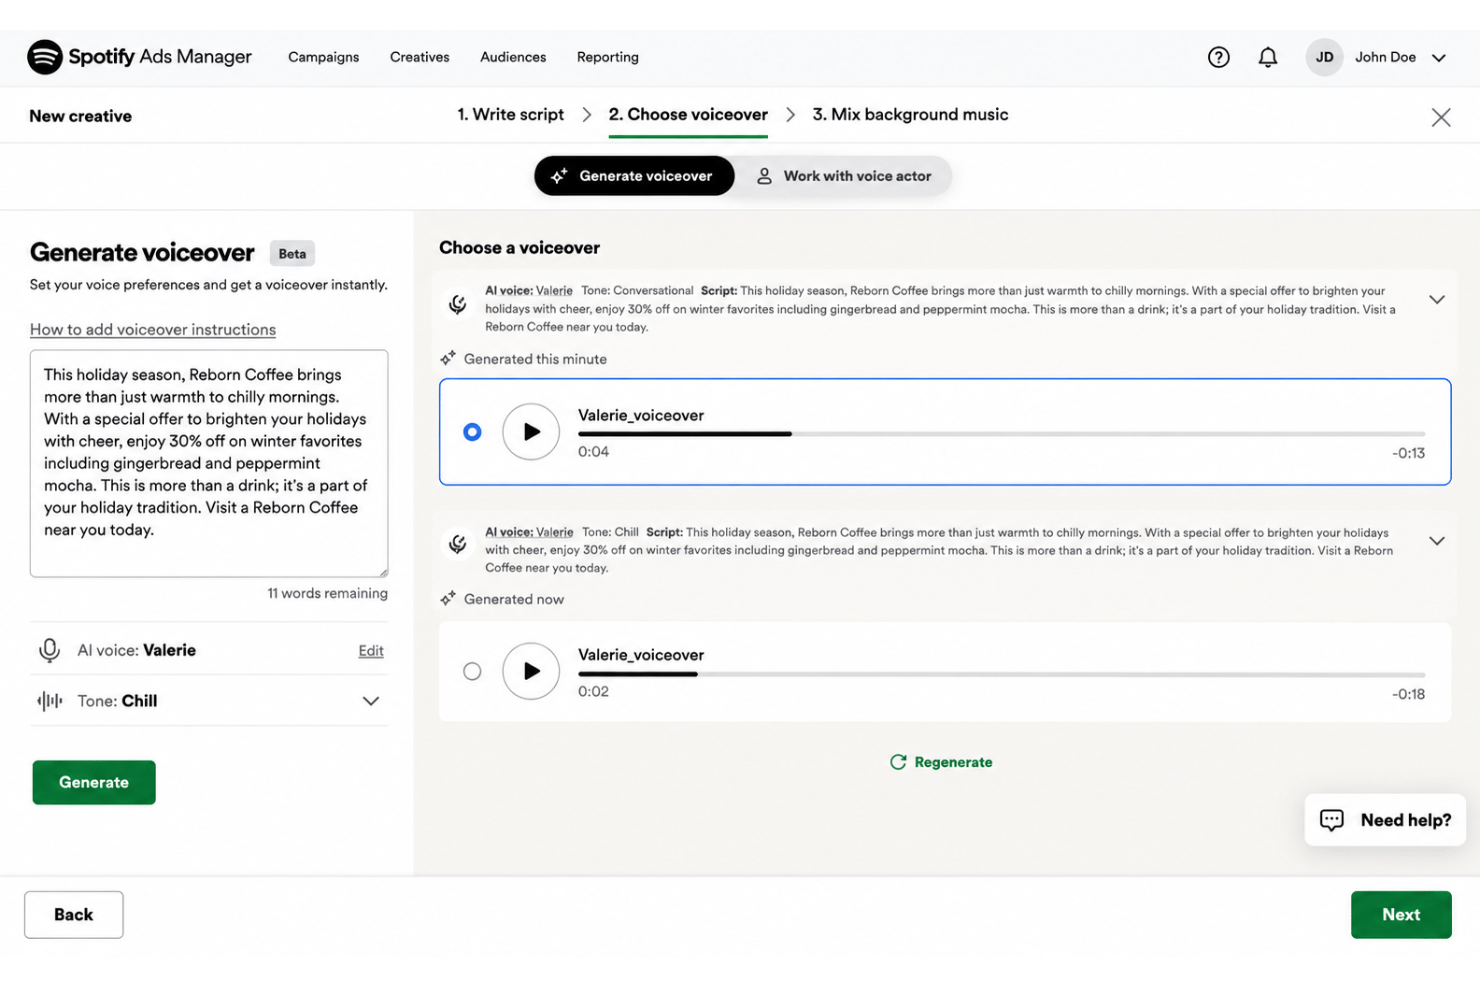Open the Need help? chat widget
1480x987 pixels.
(x=1385, y=820)
